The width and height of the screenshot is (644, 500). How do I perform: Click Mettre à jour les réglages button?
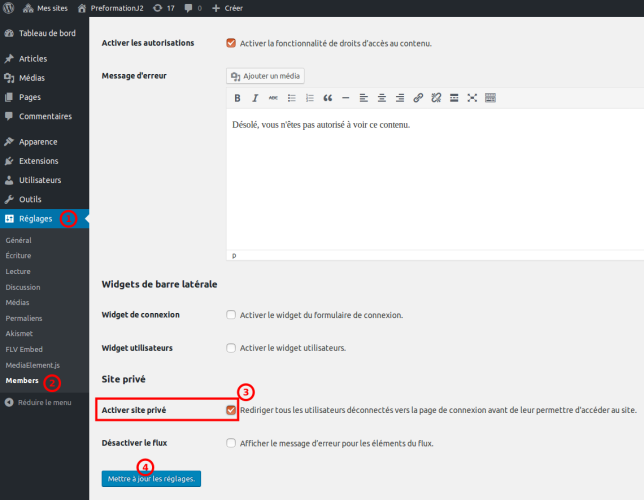coord(151,479)
